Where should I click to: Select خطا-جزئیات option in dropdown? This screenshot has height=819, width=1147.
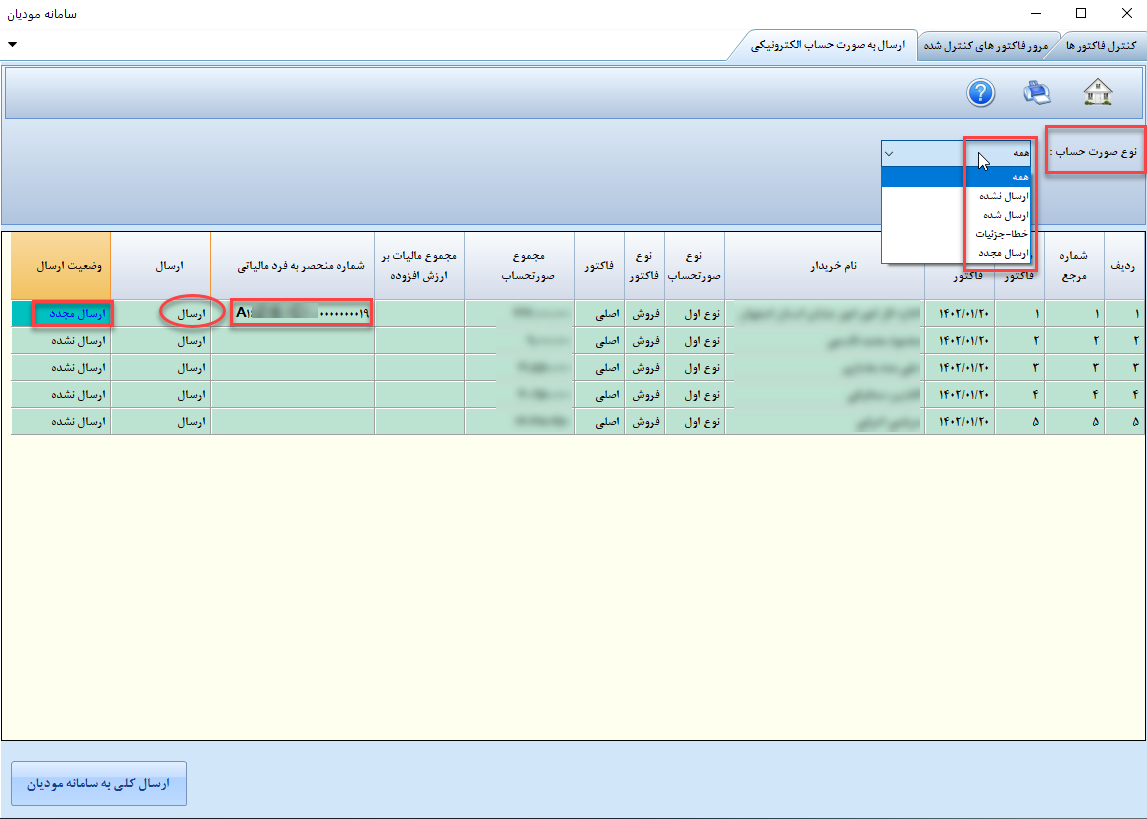point(1001,234)
